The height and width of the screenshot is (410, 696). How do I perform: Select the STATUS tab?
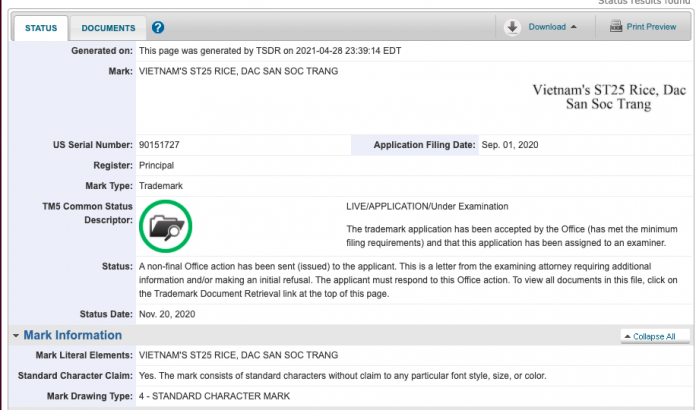coord(41,28)
